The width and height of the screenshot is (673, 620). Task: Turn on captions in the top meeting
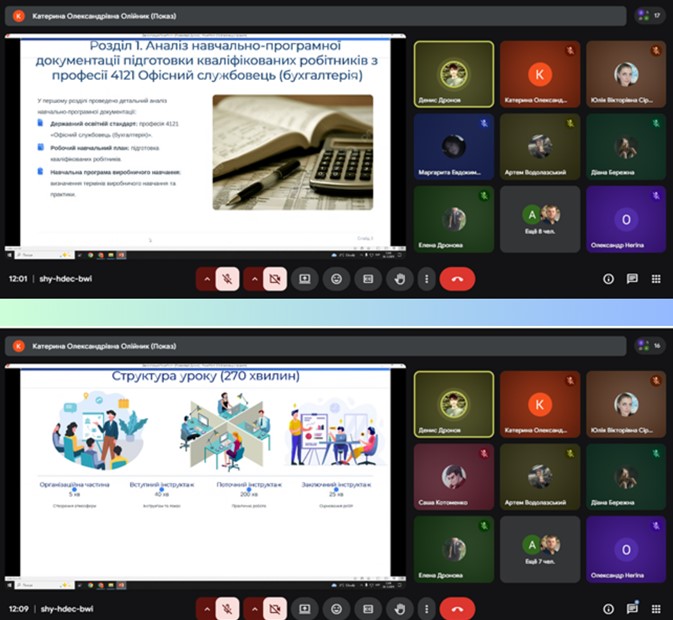pyautogui.click(x=370, y=280)
